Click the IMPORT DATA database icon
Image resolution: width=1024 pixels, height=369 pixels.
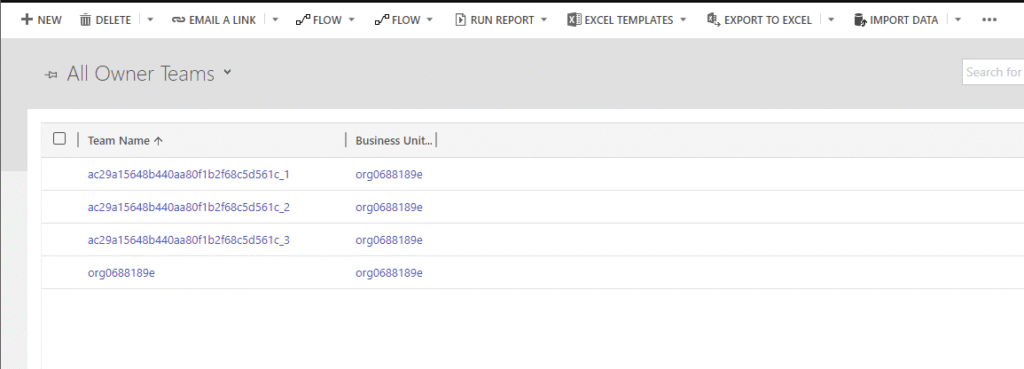[861, 20]
